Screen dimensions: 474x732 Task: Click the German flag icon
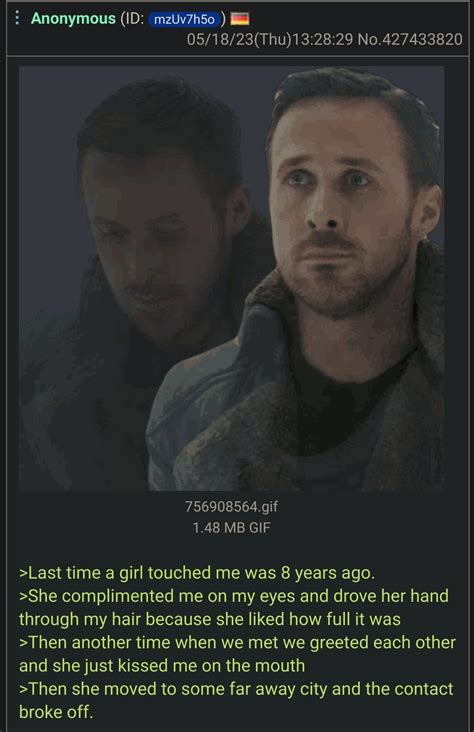240,19
